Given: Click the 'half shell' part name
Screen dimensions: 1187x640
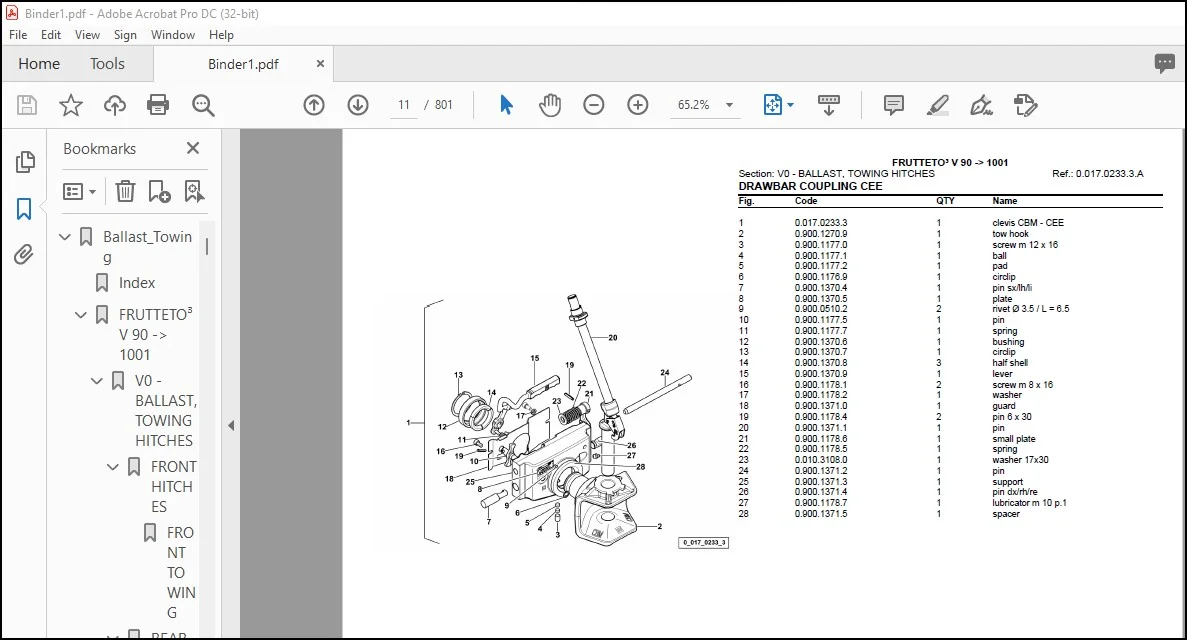Looking at the screenshot, I should tap(1010, 363).
